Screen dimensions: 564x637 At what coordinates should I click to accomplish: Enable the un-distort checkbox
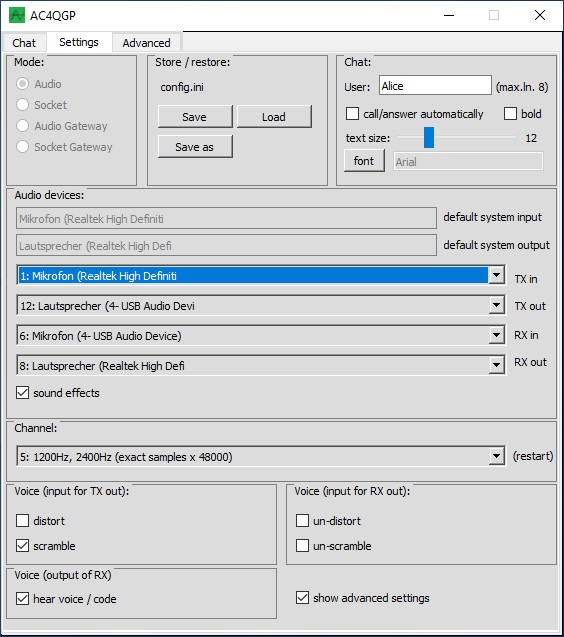(x=302, y=520)
